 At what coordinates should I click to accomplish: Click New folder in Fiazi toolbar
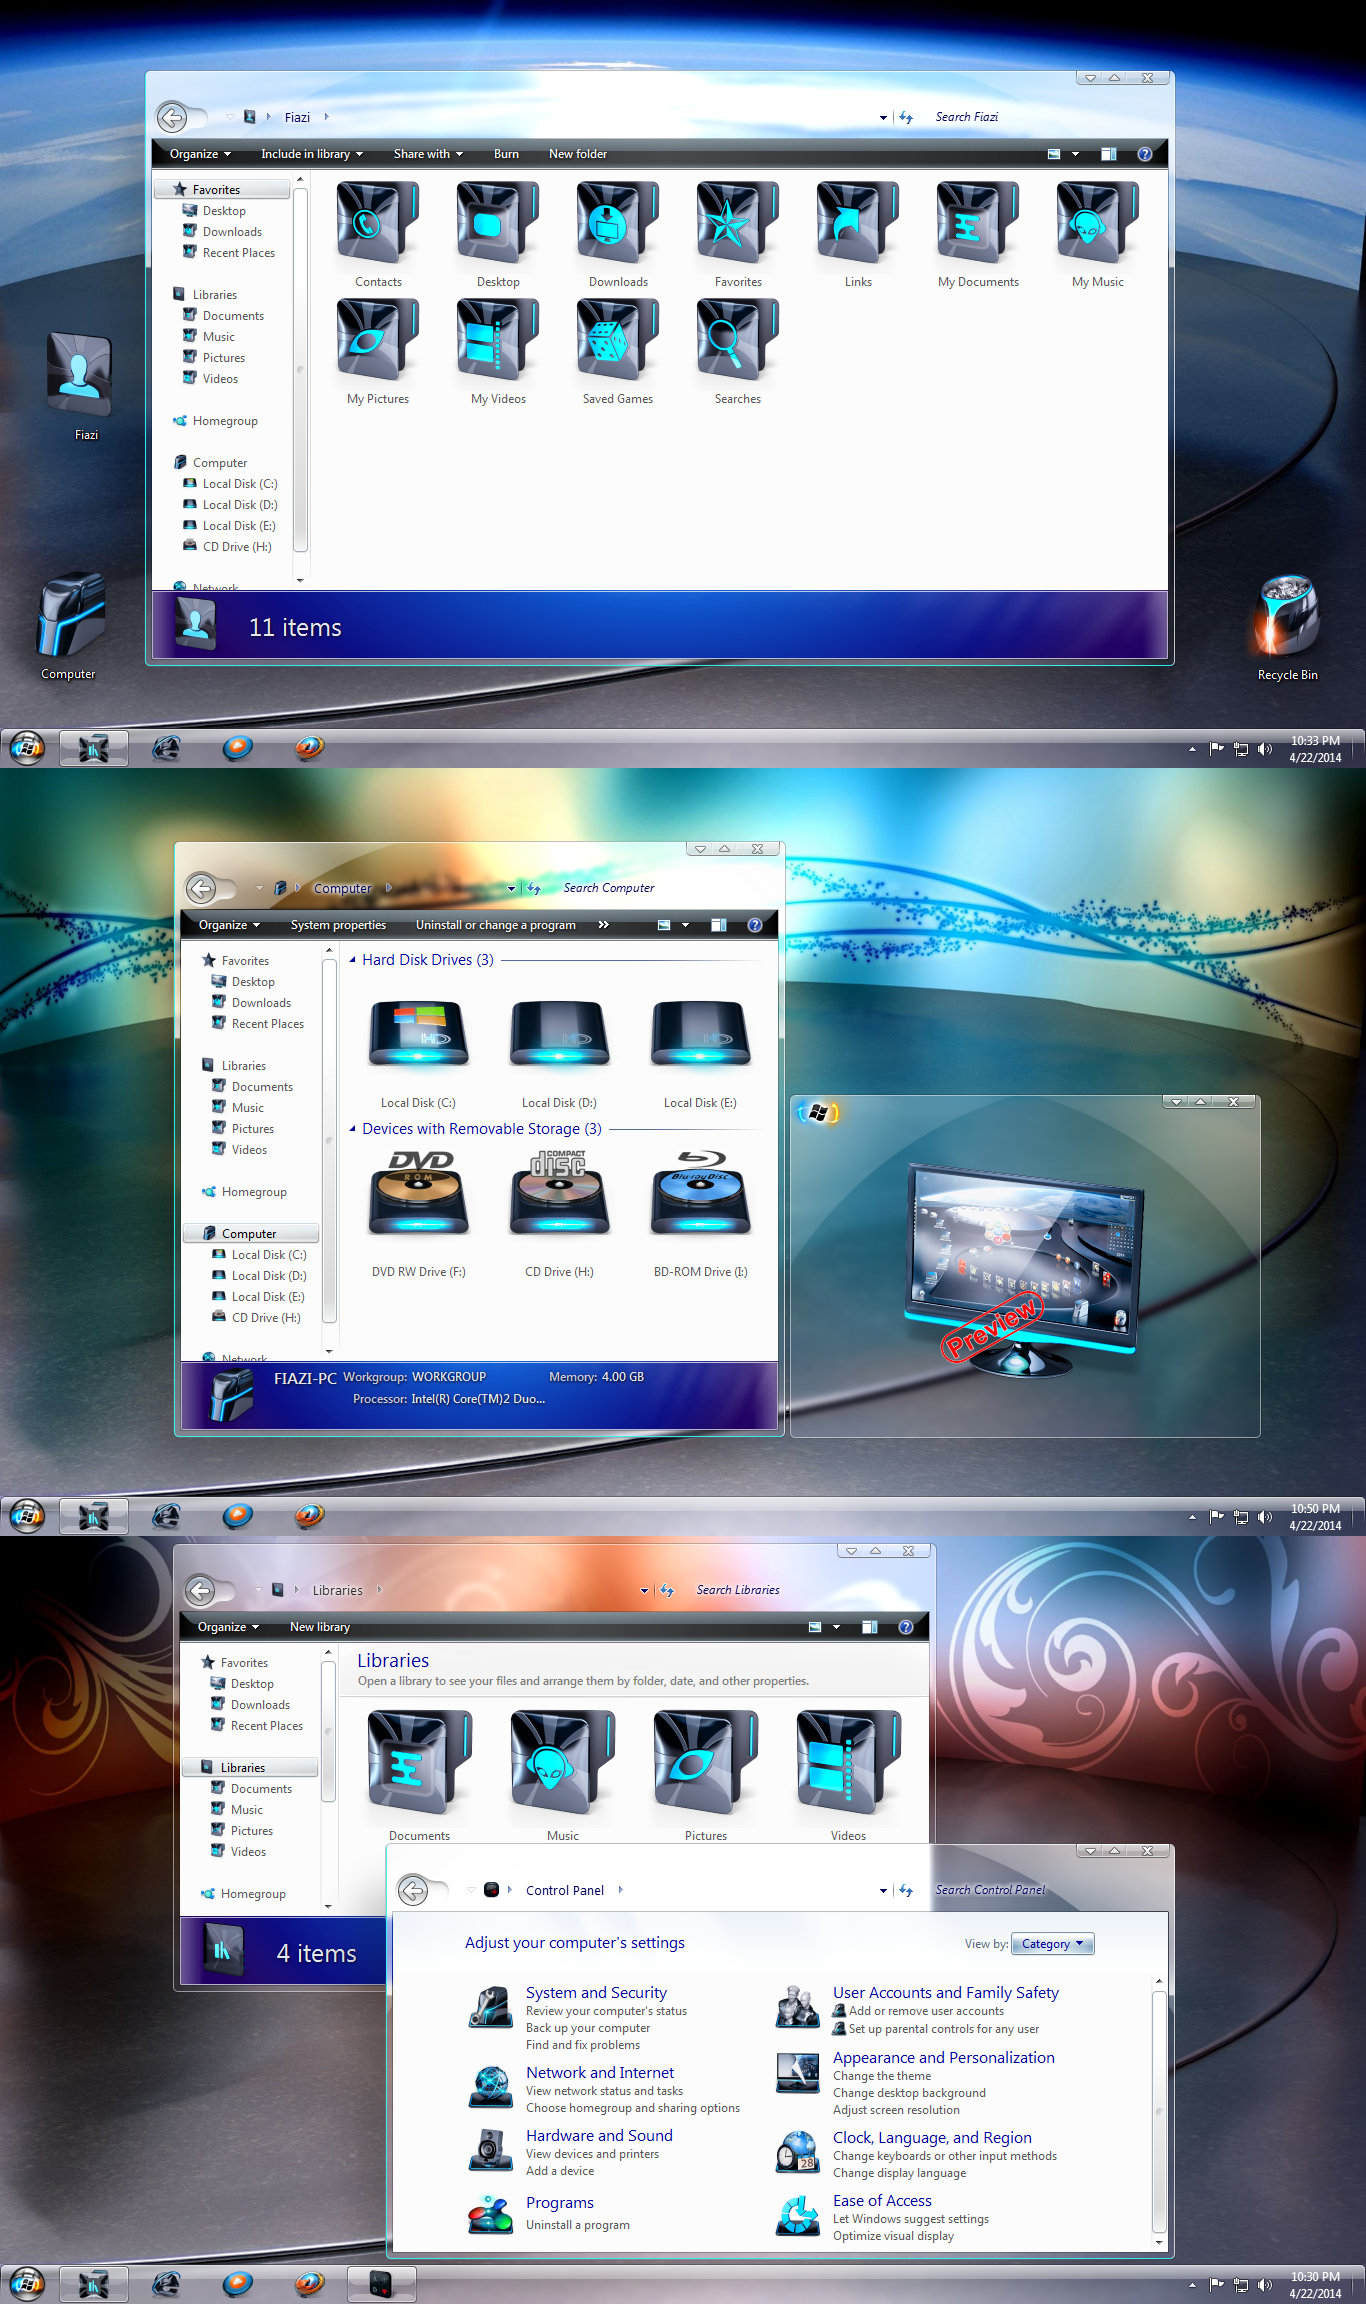[578, 154]
